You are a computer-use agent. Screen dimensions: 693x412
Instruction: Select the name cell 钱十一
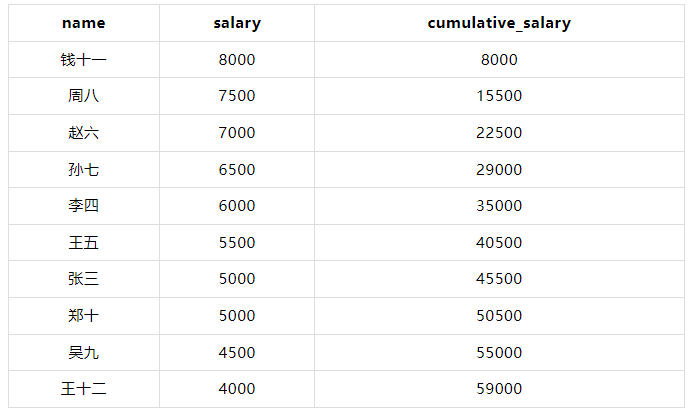tap(83, 60)
